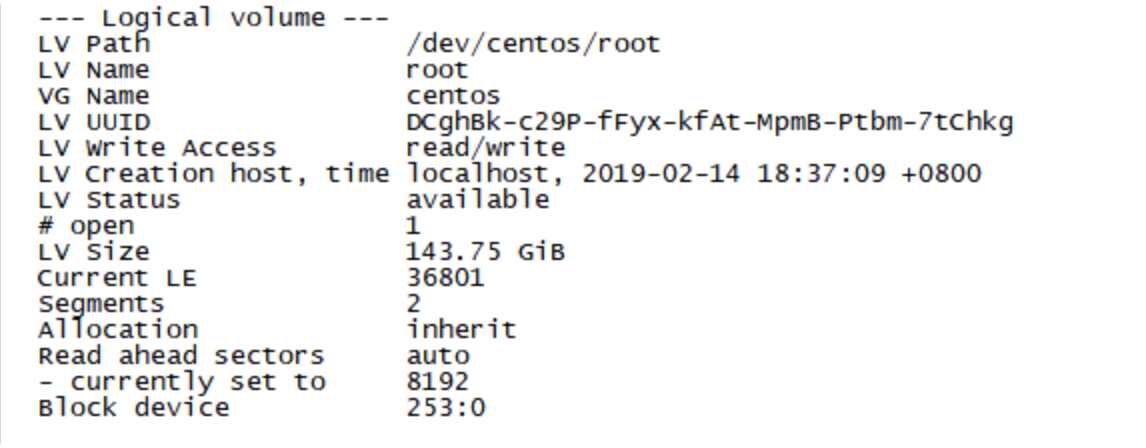Click the Read ahead sectors value "auto"
Viewport: 1146px width, 448px height.
(437, 356)
